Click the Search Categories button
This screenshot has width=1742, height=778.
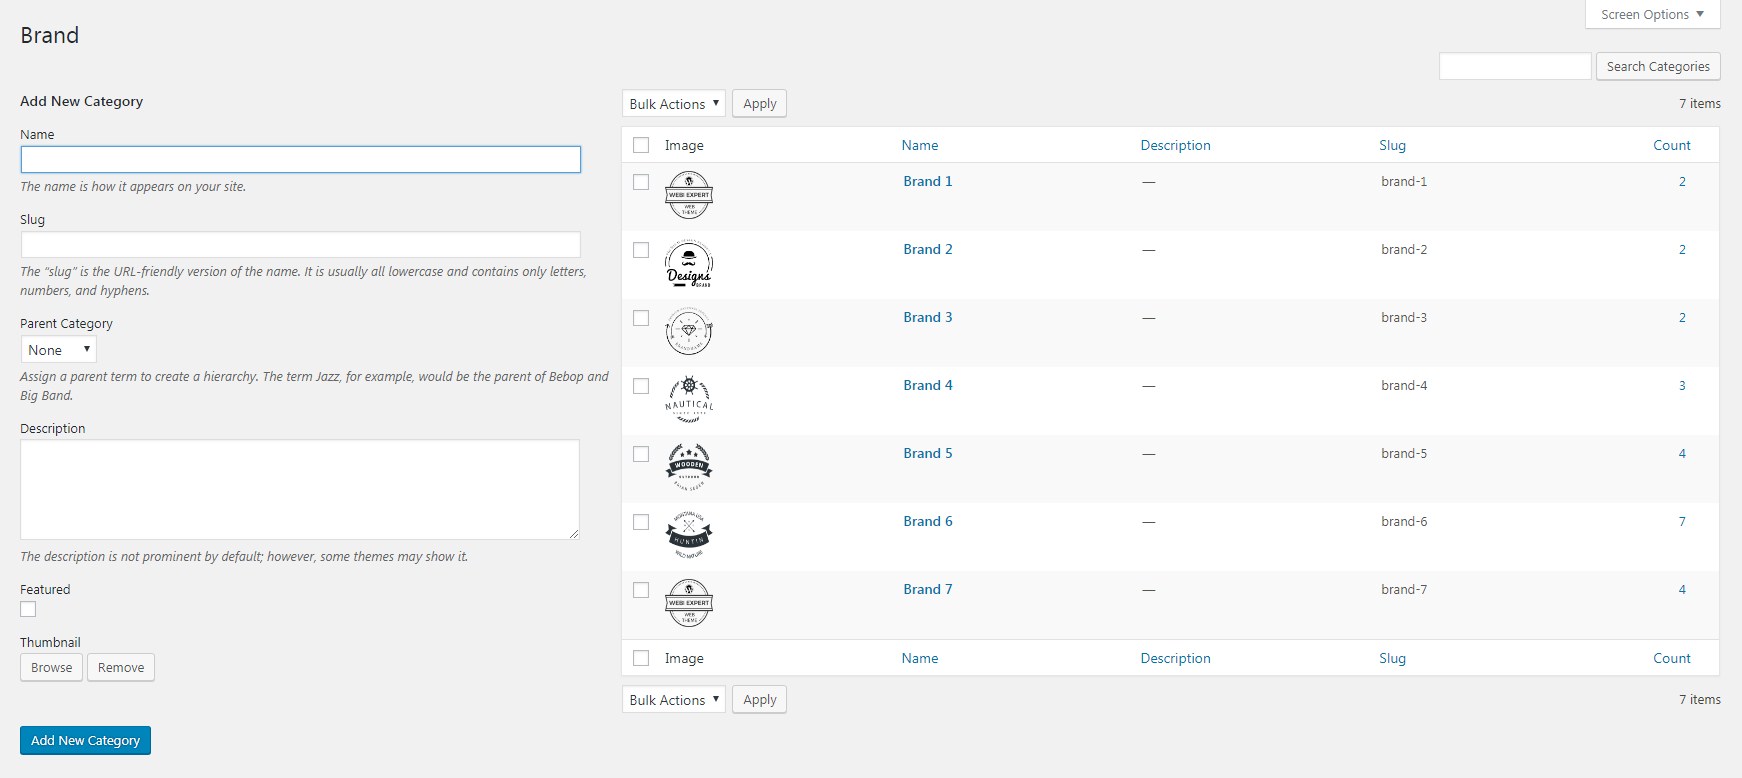(1658, 66)
